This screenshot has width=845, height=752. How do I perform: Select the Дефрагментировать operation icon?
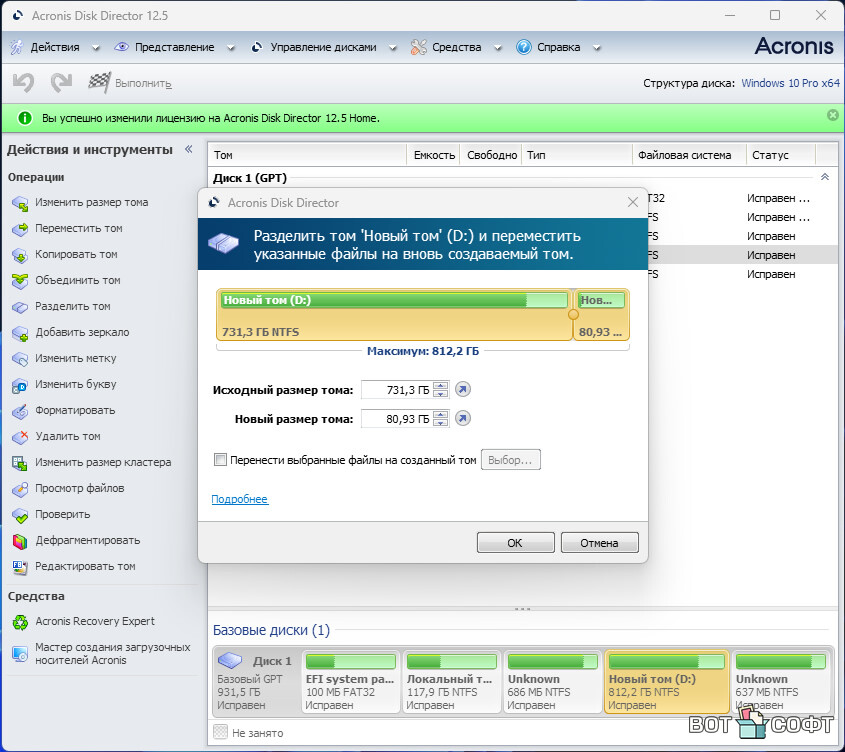point(20,540)
